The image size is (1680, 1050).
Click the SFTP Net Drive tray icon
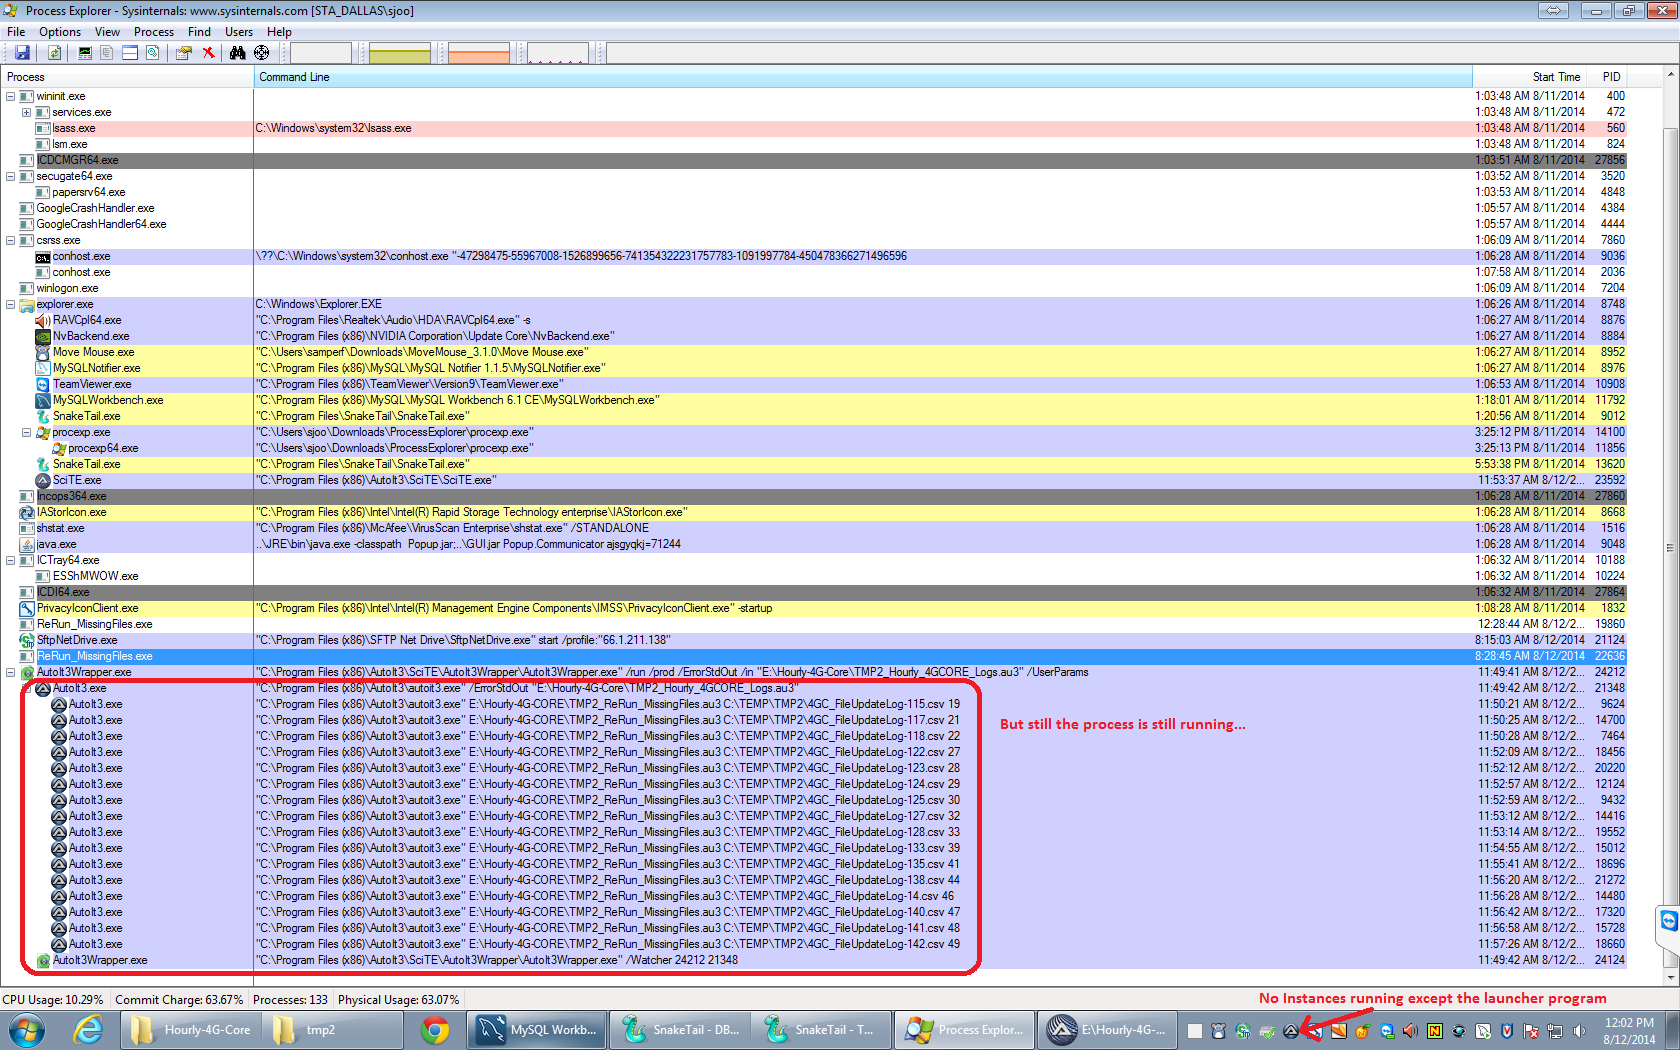click(x=1243, y=1031)
